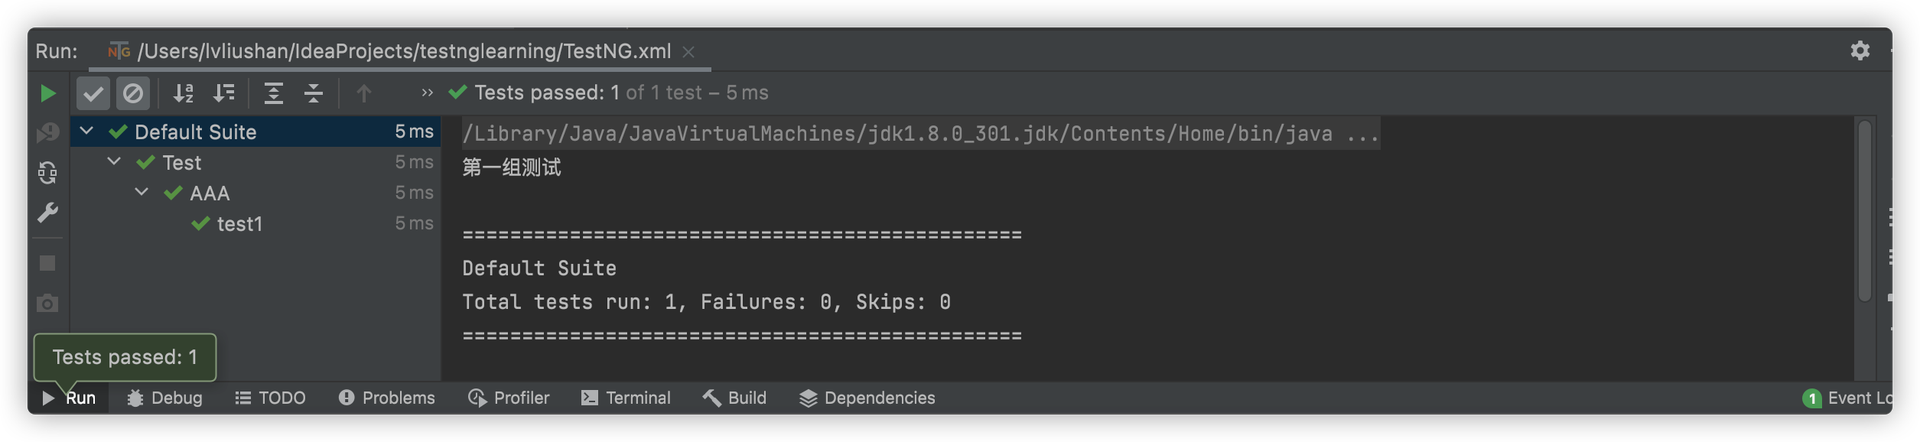Viewport: 1920px width, 442px height.
Task: Select the test1 result item
Action: pos(255,224)
